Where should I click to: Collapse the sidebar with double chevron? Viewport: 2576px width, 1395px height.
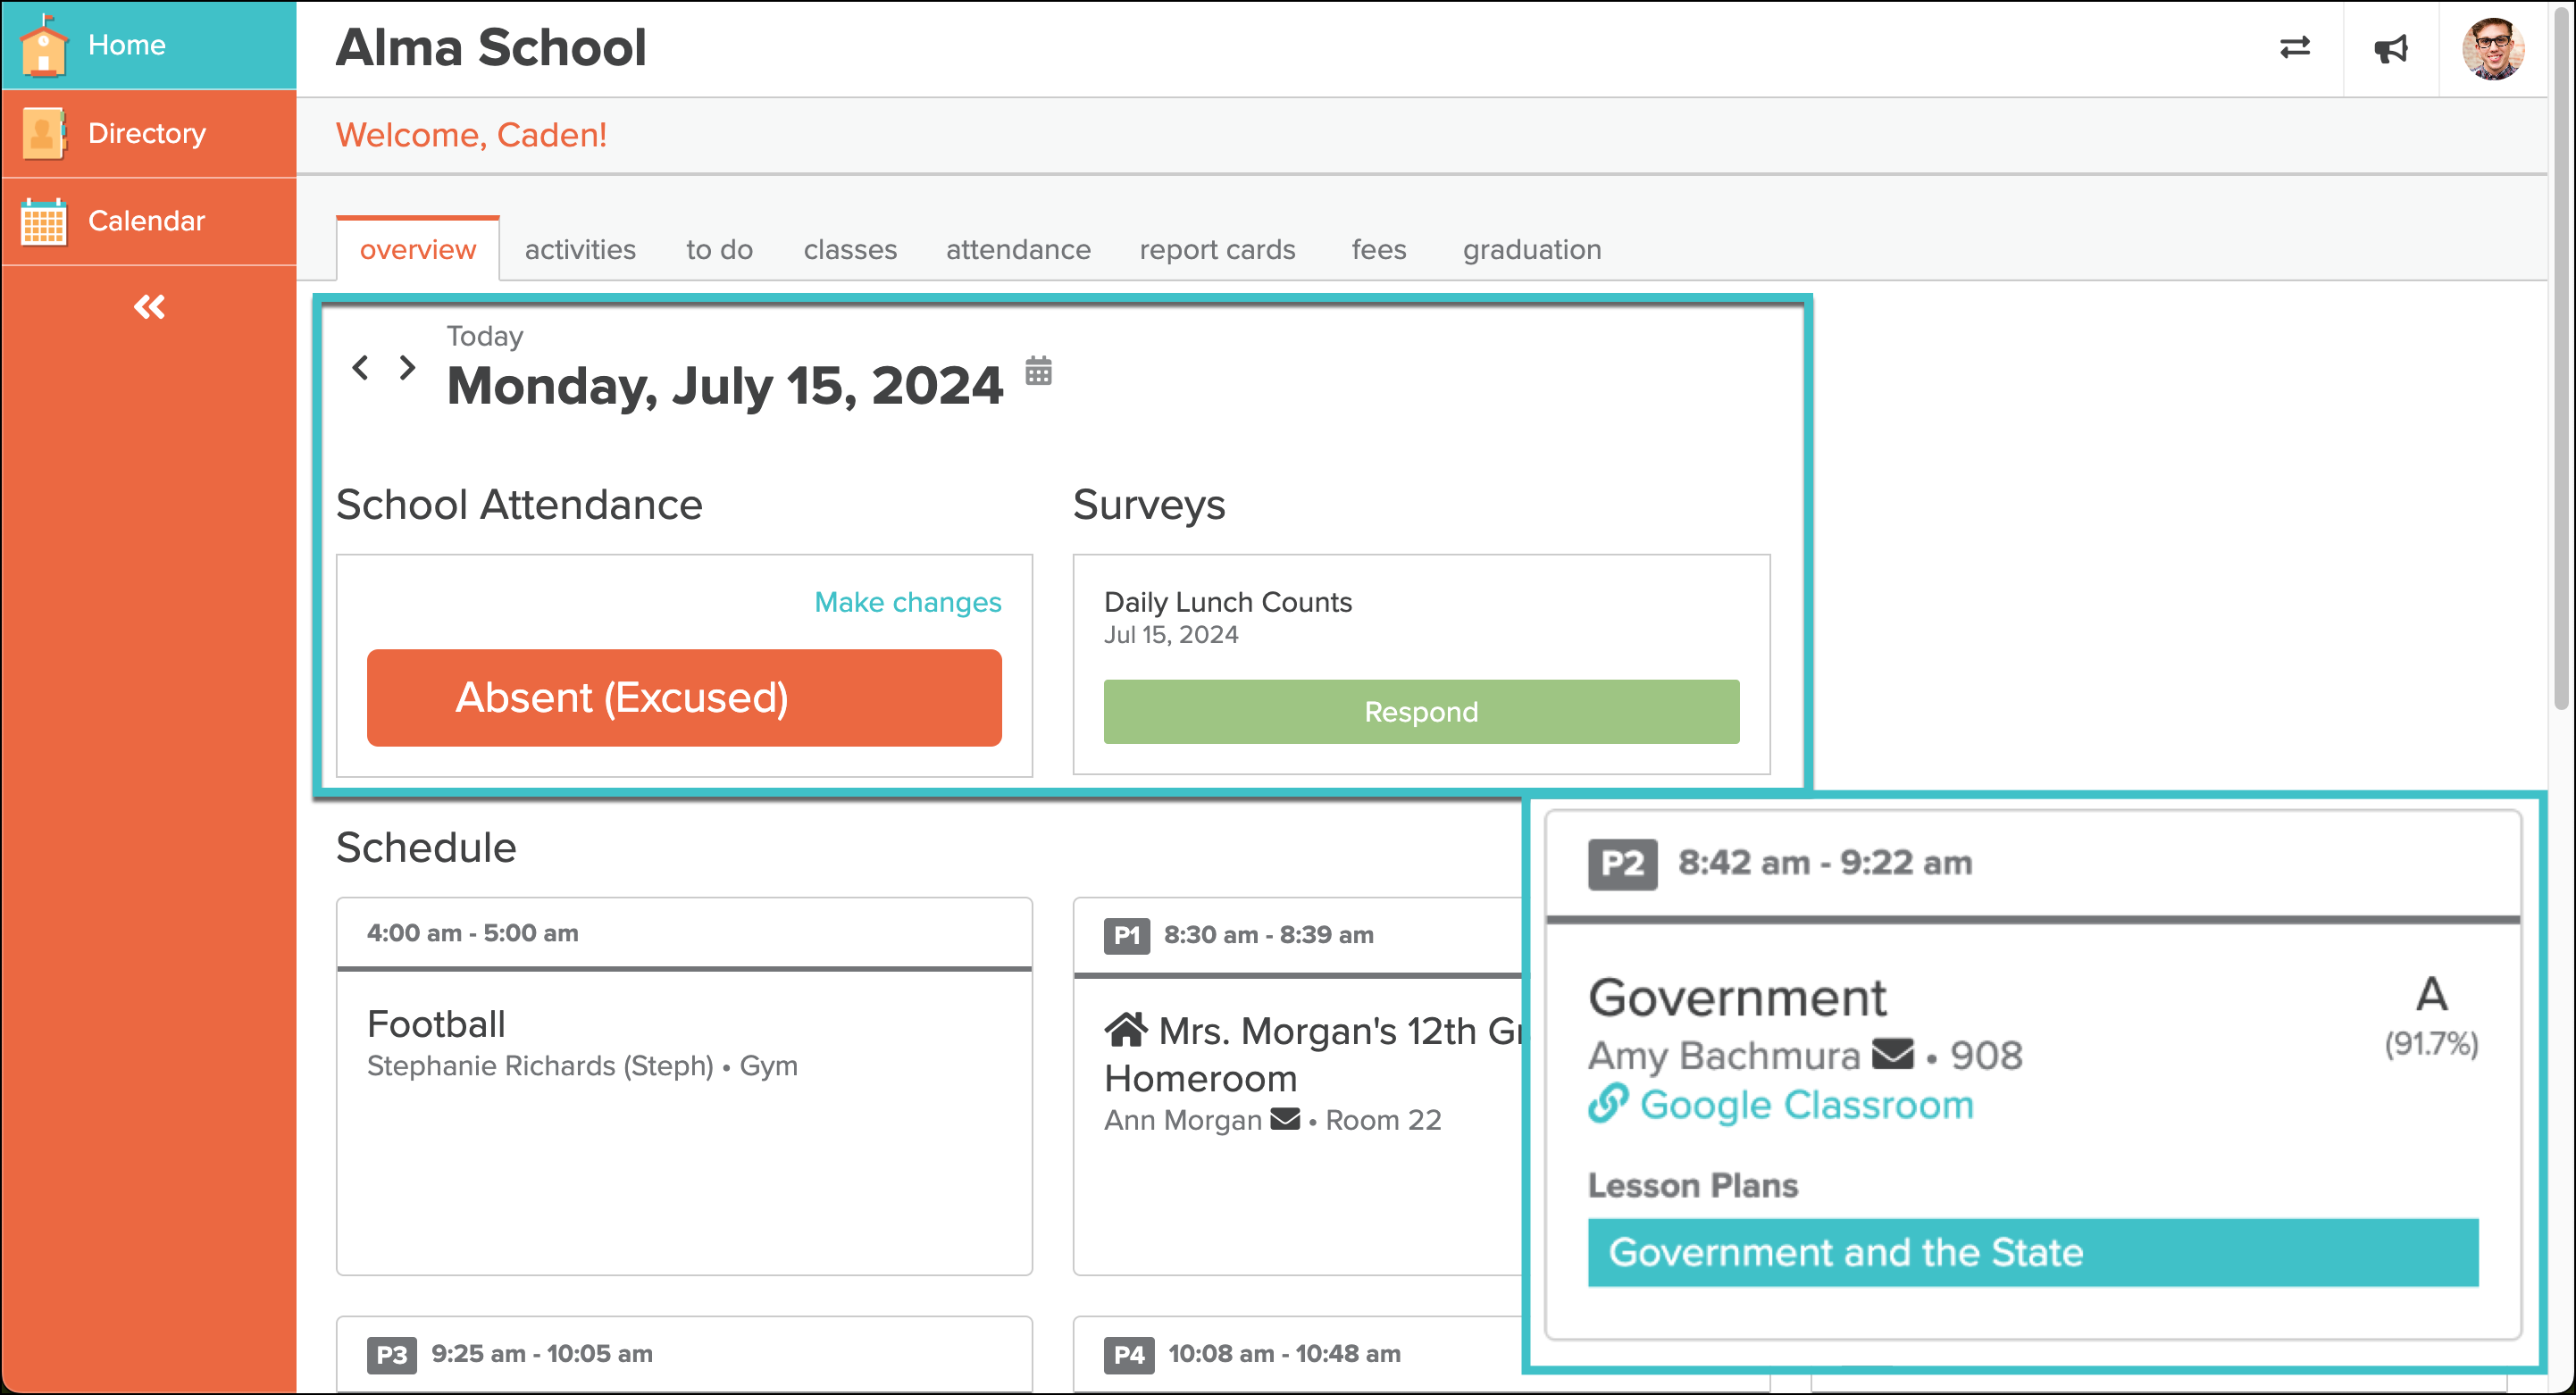click(149, 307)
